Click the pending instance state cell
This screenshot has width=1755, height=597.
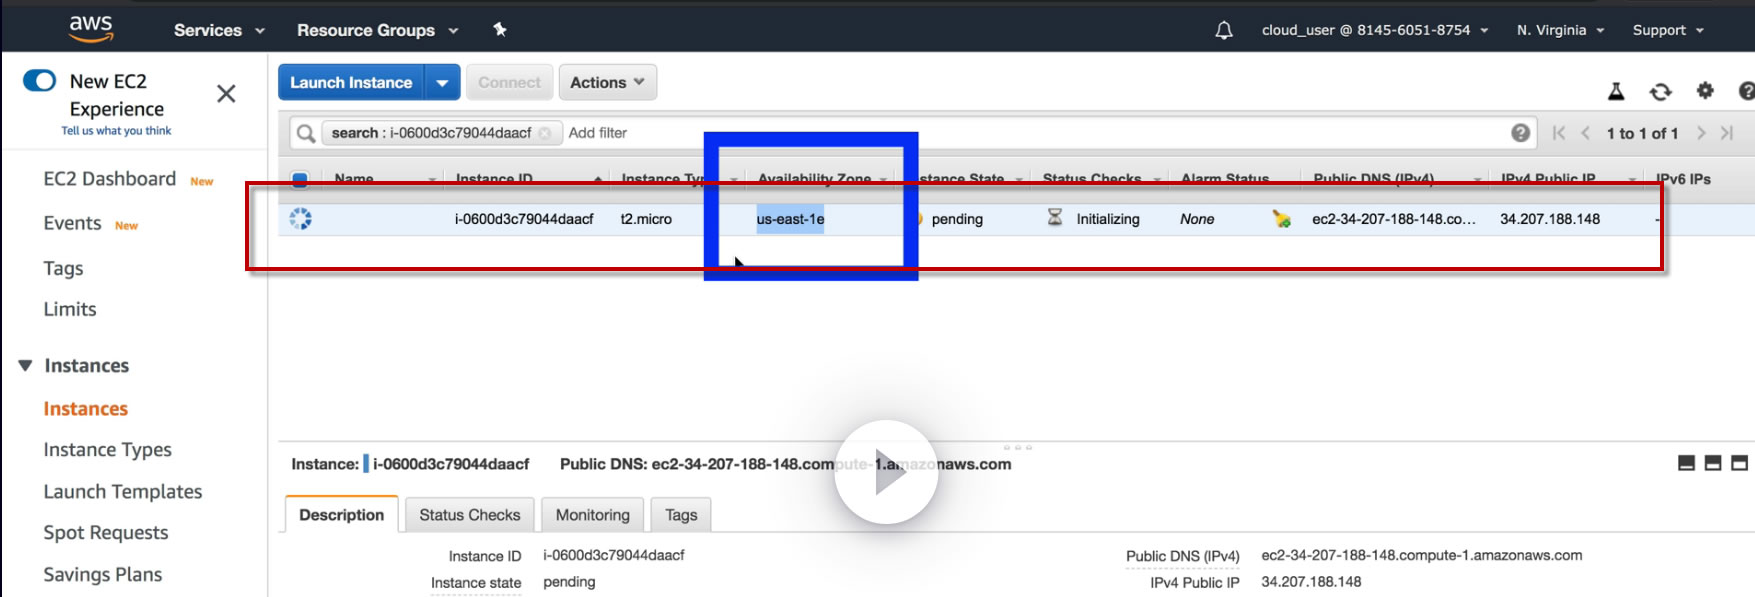[x=957, y=219]
